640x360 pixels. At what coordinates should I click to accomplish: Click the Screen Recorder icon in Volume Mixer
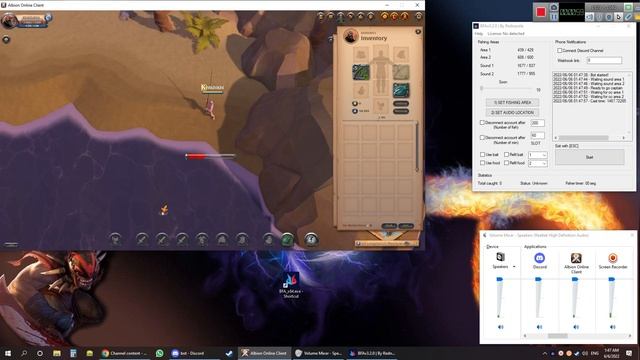pos(612,258)
